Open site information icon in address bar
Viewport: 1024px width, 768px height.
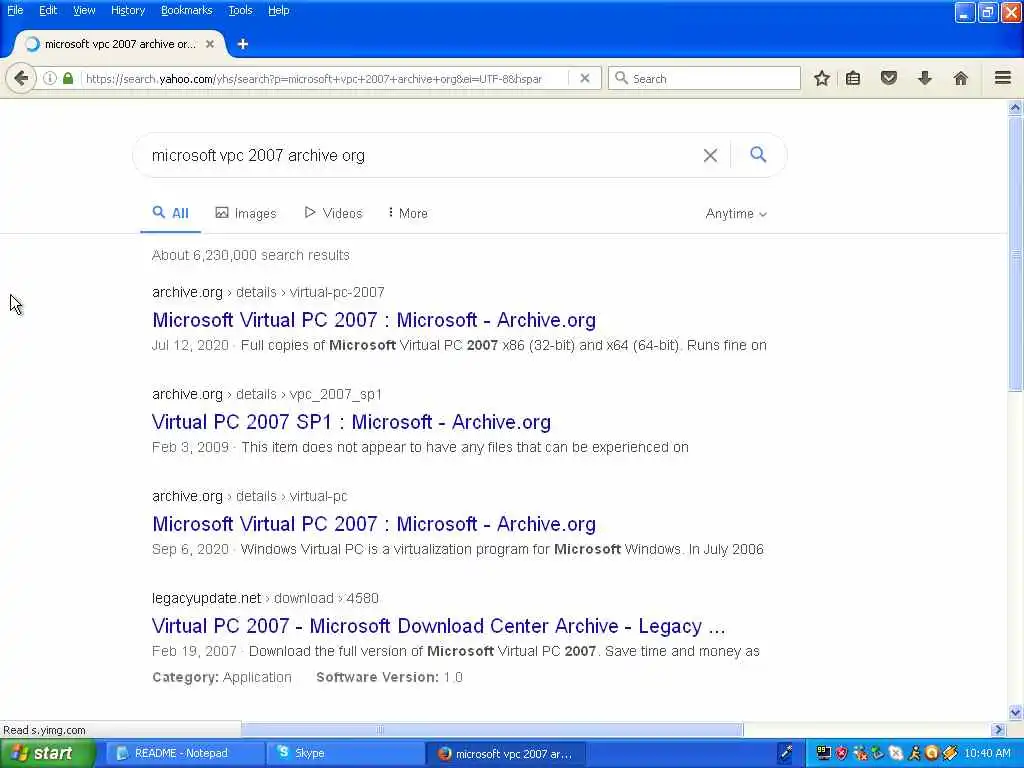coord(50,78)
